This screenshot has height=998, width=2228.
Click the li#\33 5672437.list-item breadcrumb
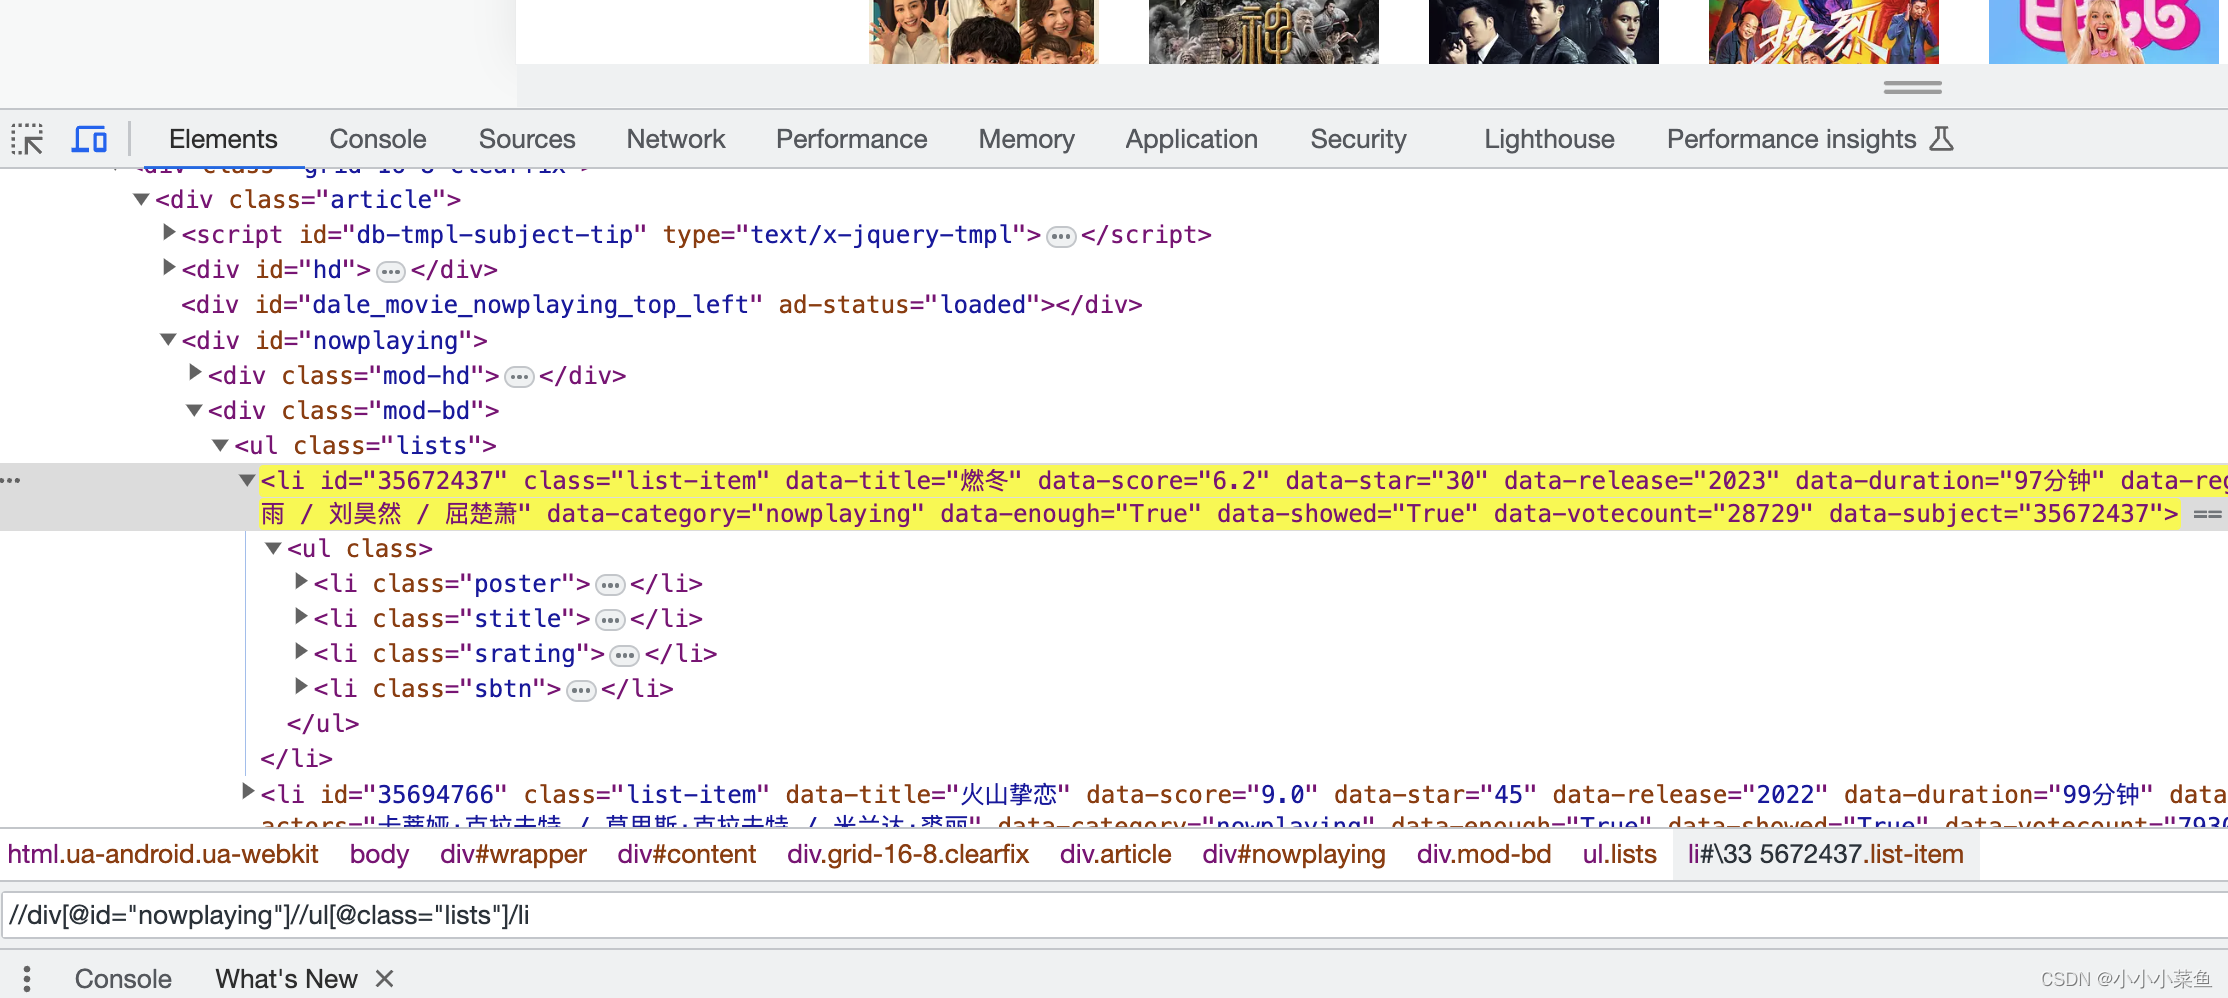[1826, 854]
